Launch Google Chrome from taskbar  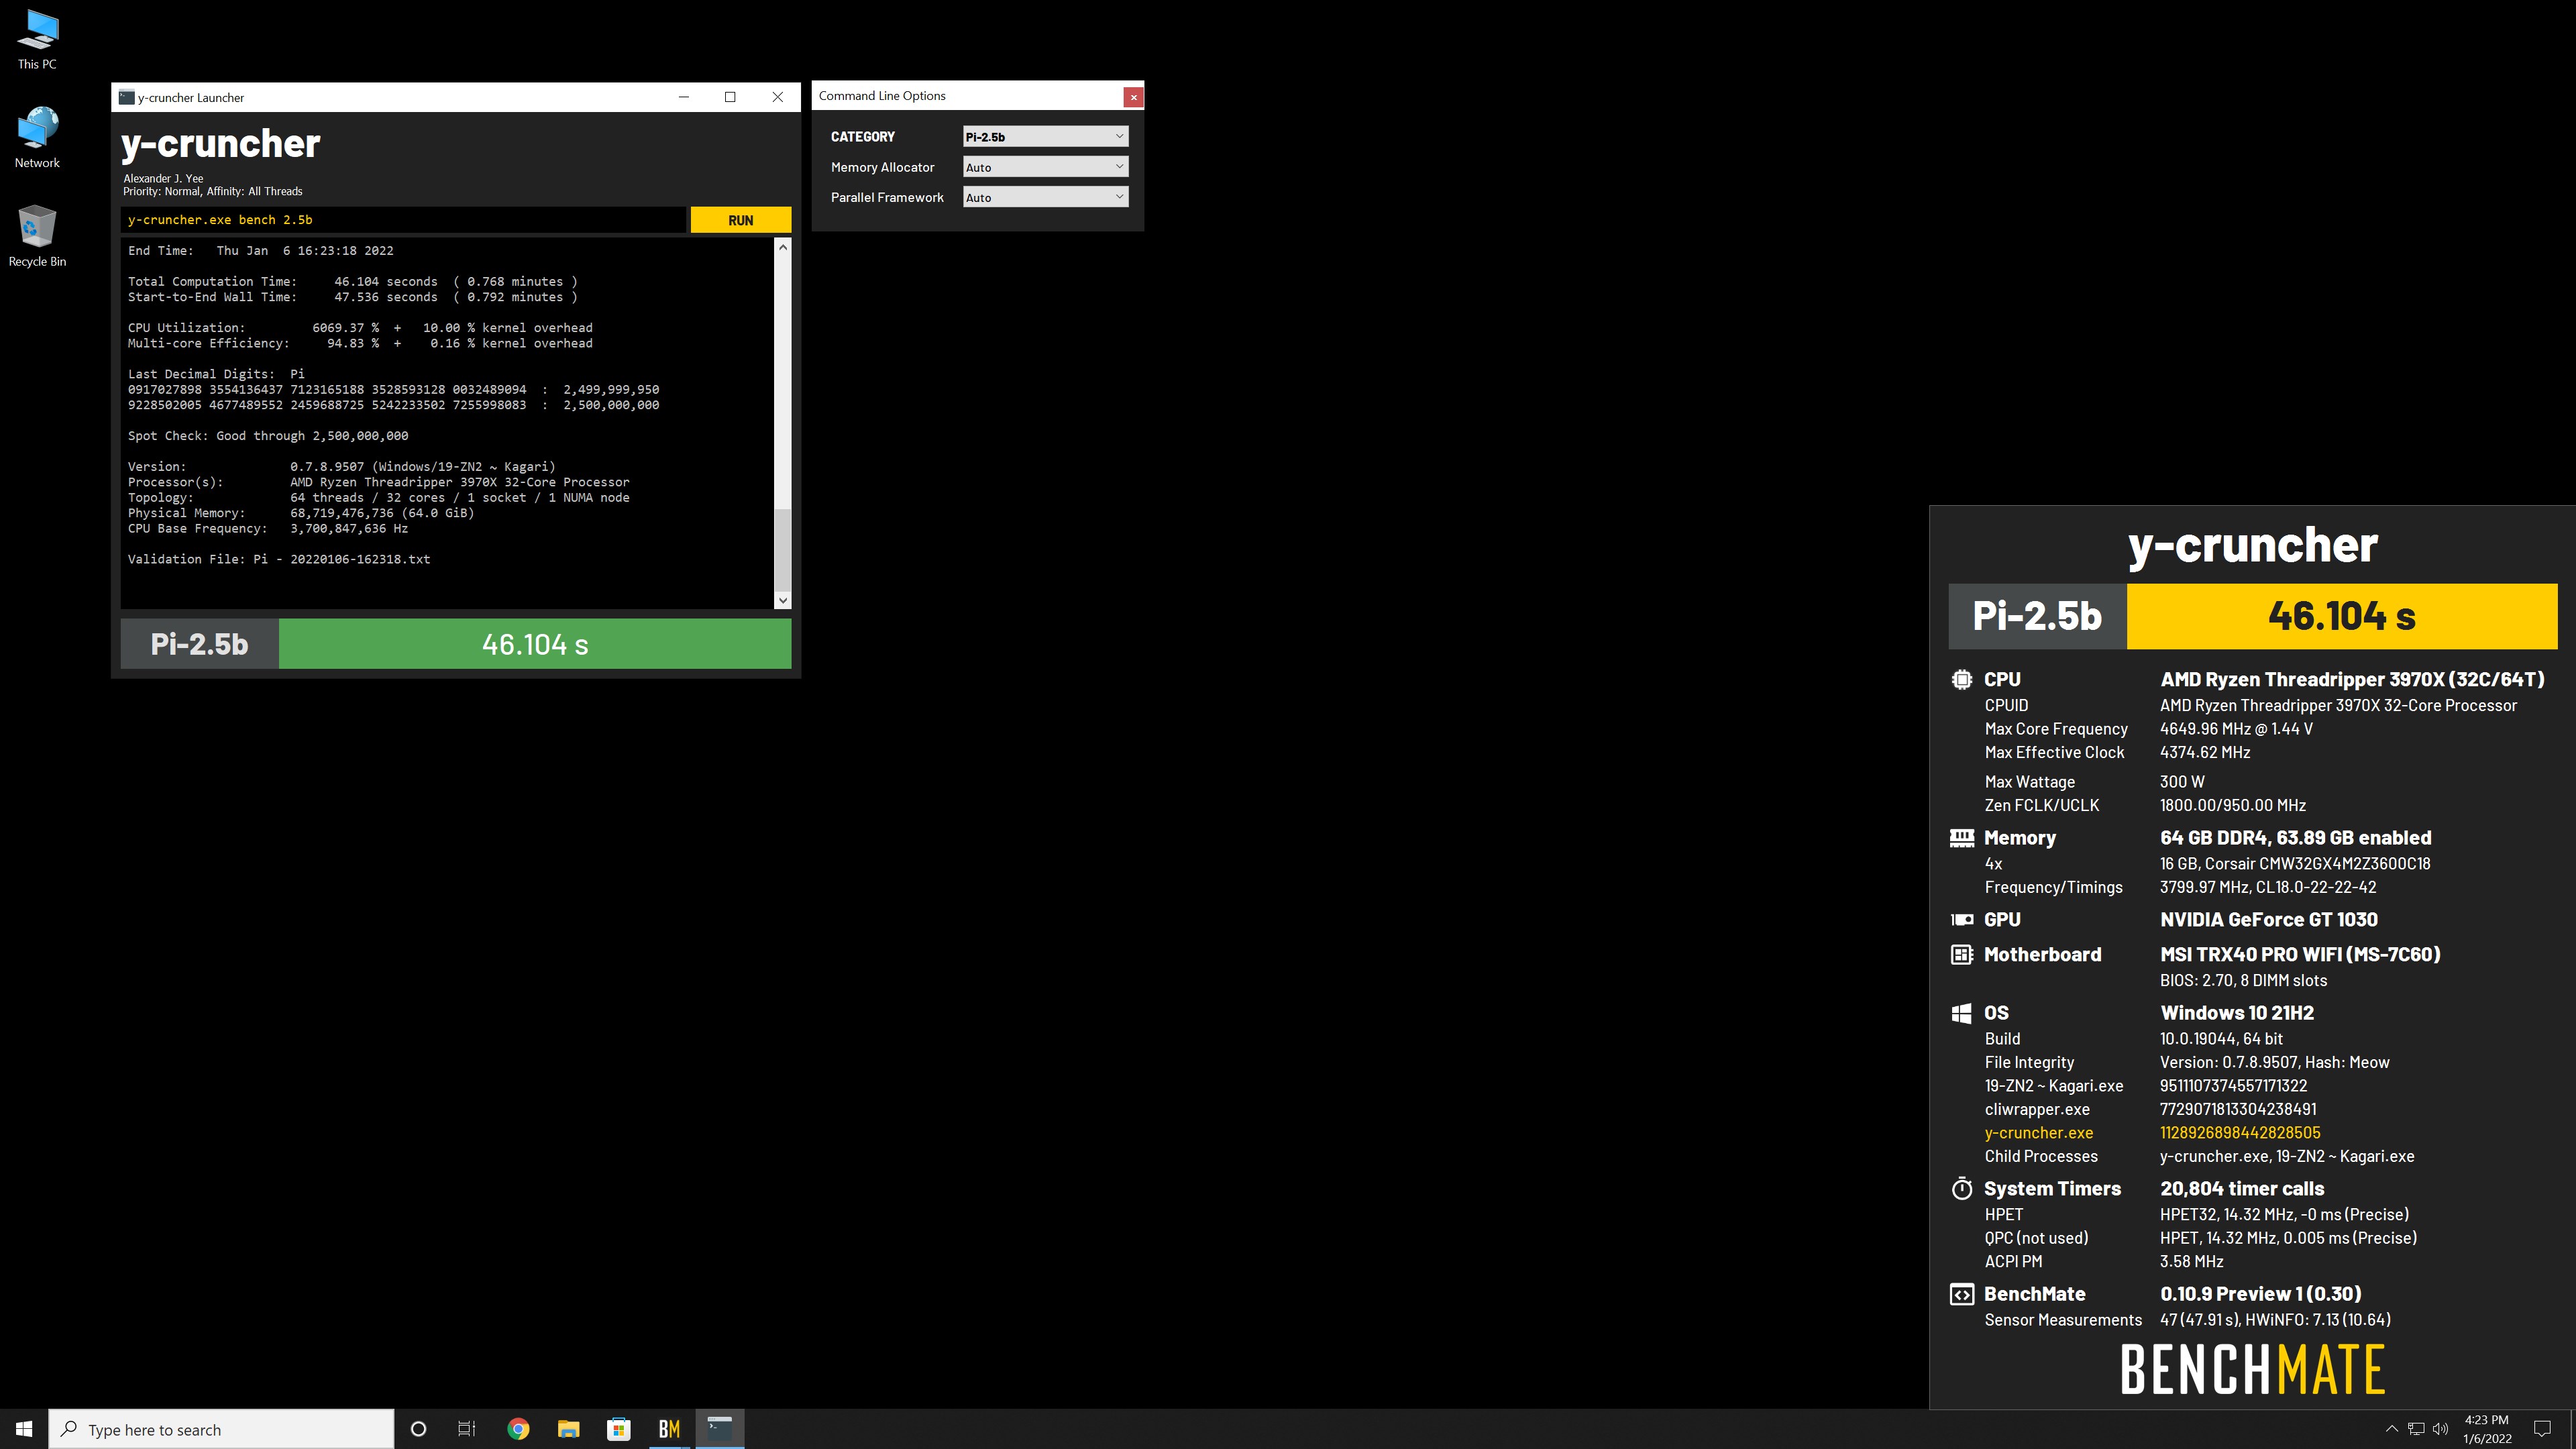coord(518,1429)
